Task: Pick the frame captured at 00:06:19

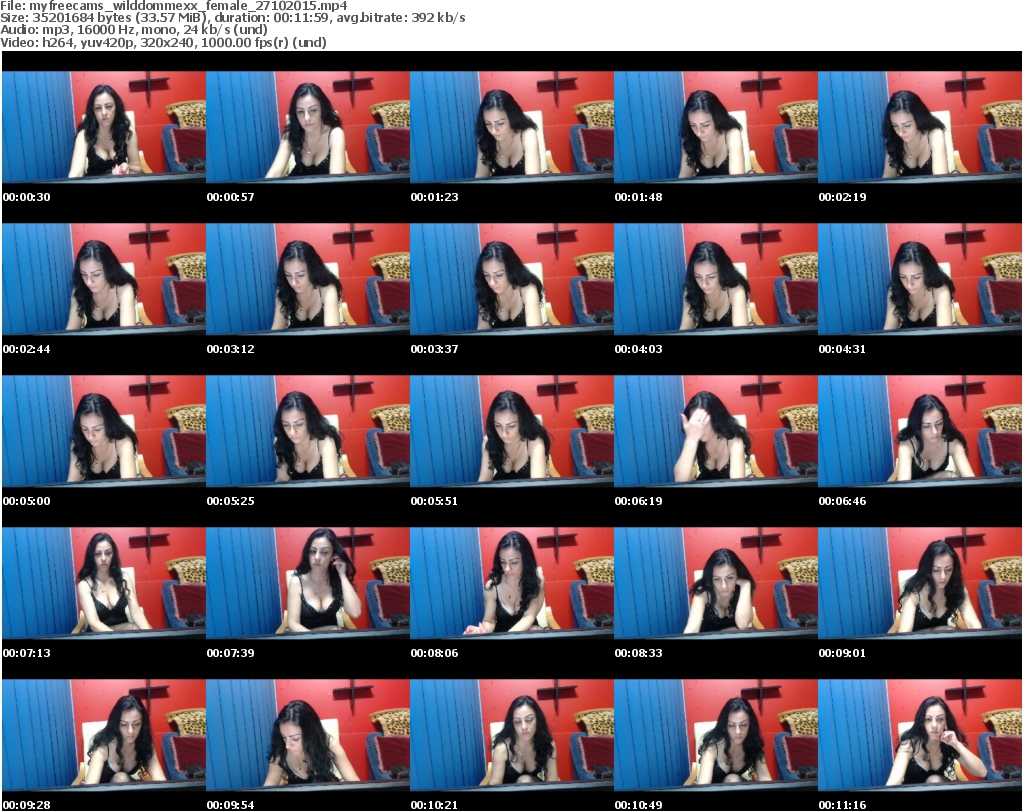Action: coord(716,431)
